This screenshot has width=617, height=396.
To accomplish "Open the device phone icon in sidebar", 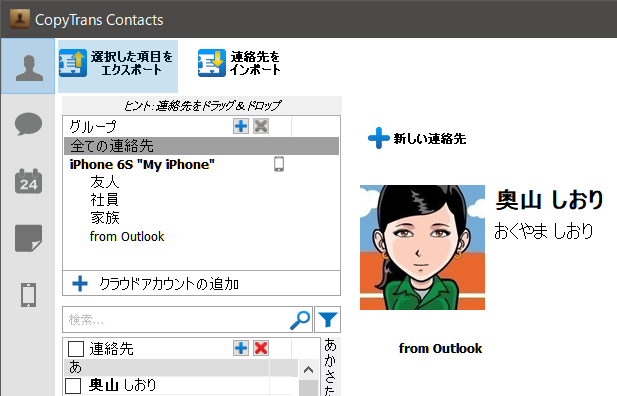I will (x=28, y=295).
